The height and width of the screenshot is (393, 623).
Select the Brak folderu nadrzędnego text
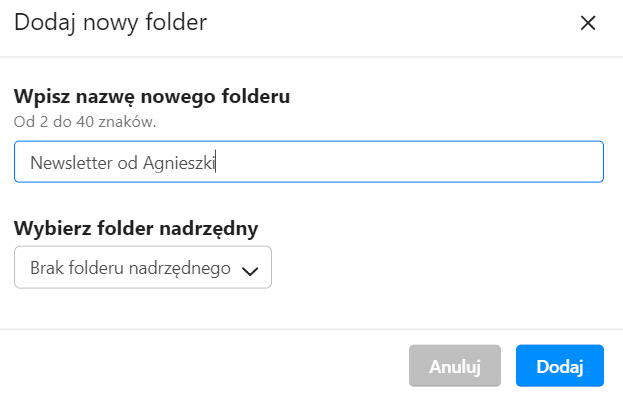(130, 268)
